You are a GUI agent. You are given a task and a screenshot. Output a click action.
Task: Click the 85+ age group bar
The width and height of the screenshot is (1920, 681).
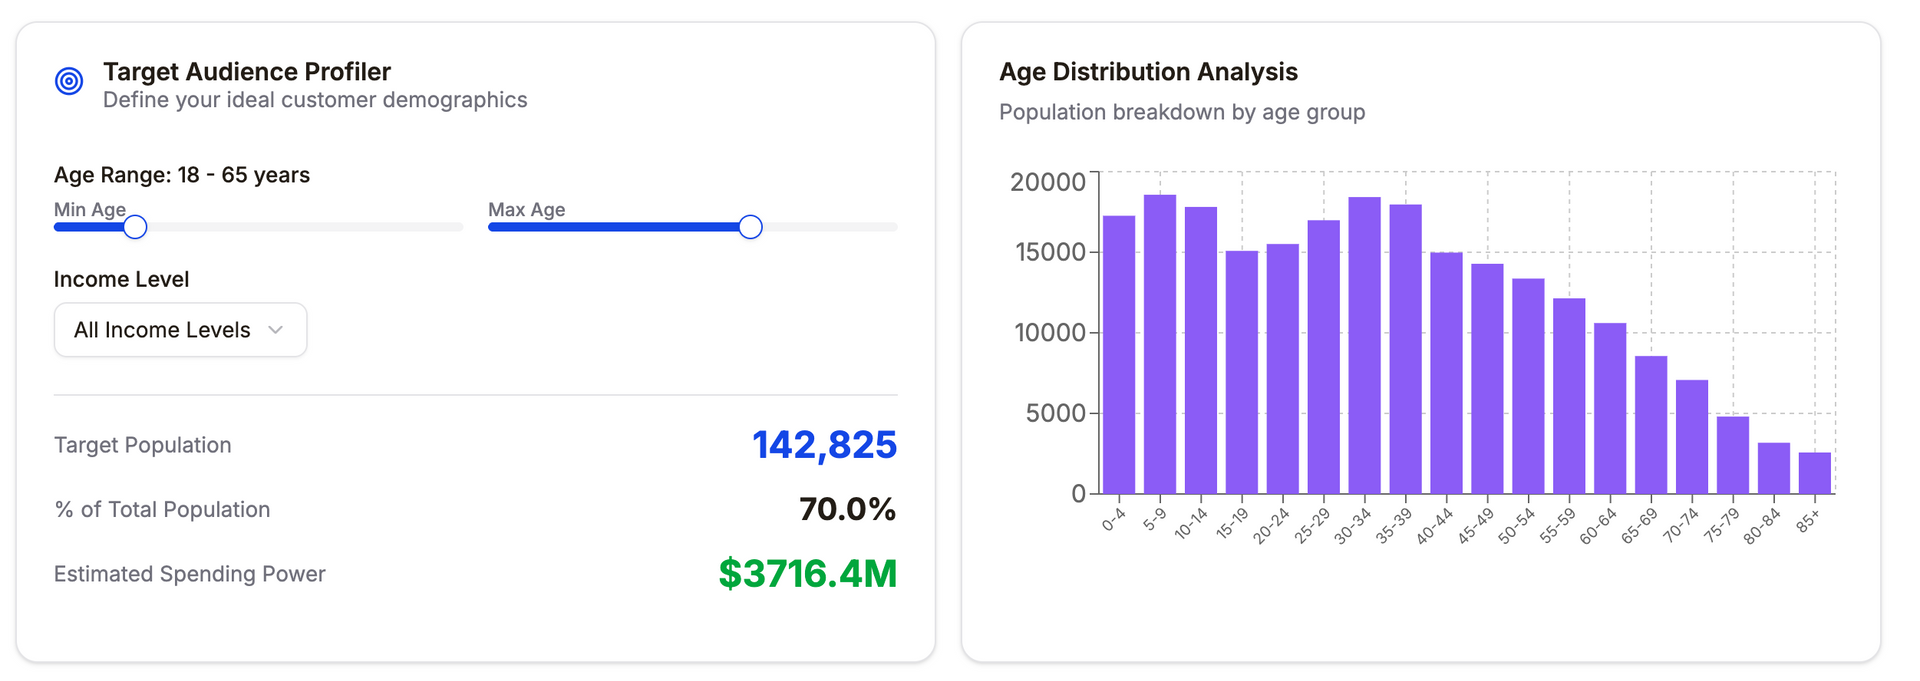[1815, 473]
